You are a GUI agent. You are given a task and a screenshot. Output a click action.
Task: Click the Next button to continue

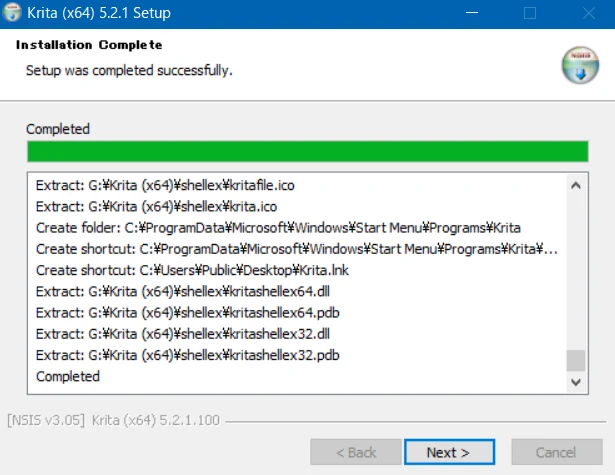[449, 452]
